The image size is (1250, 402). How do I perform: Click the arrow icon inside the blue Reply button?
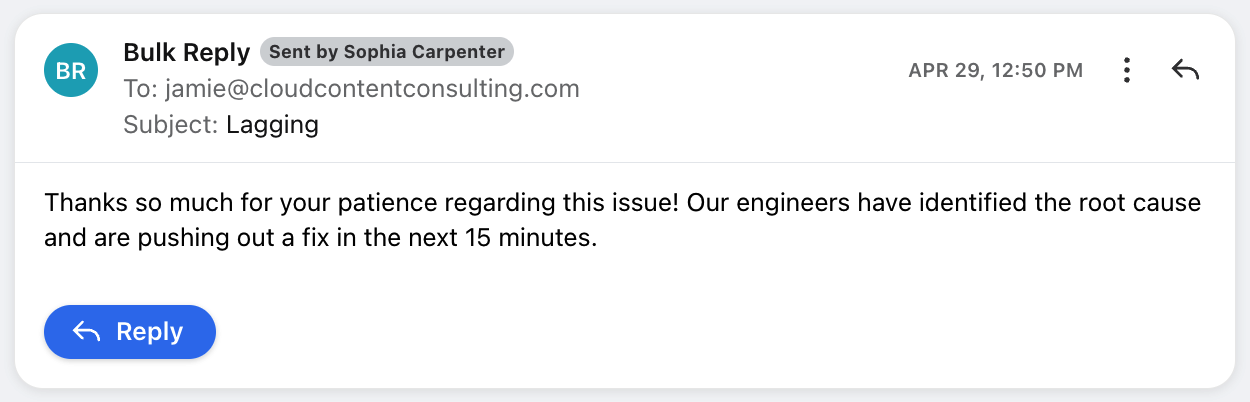tap(87, 332)
